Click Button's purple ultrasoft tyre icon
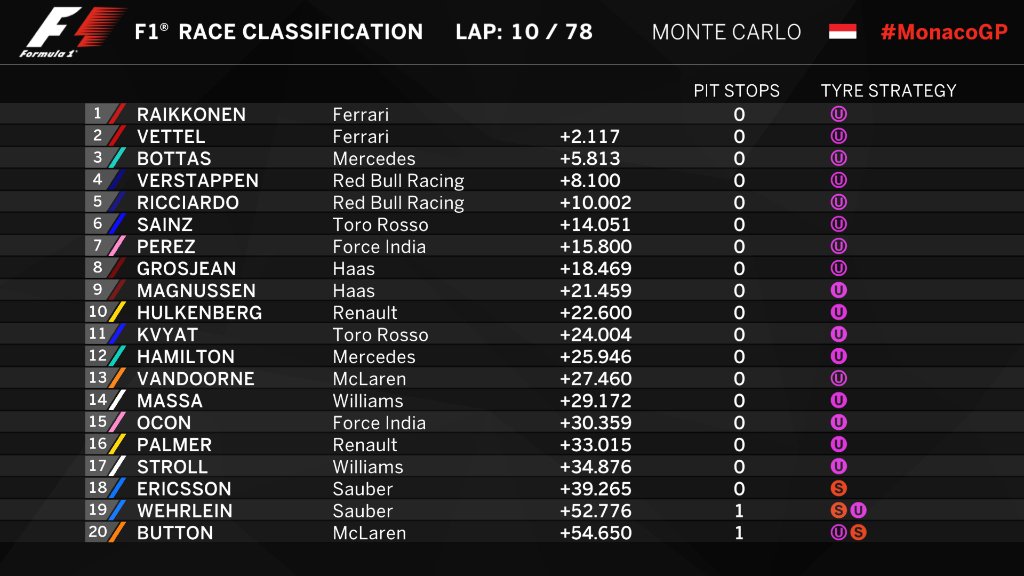Image resolution: width=1024 pixels, height=576 pixels. point(839,533)
